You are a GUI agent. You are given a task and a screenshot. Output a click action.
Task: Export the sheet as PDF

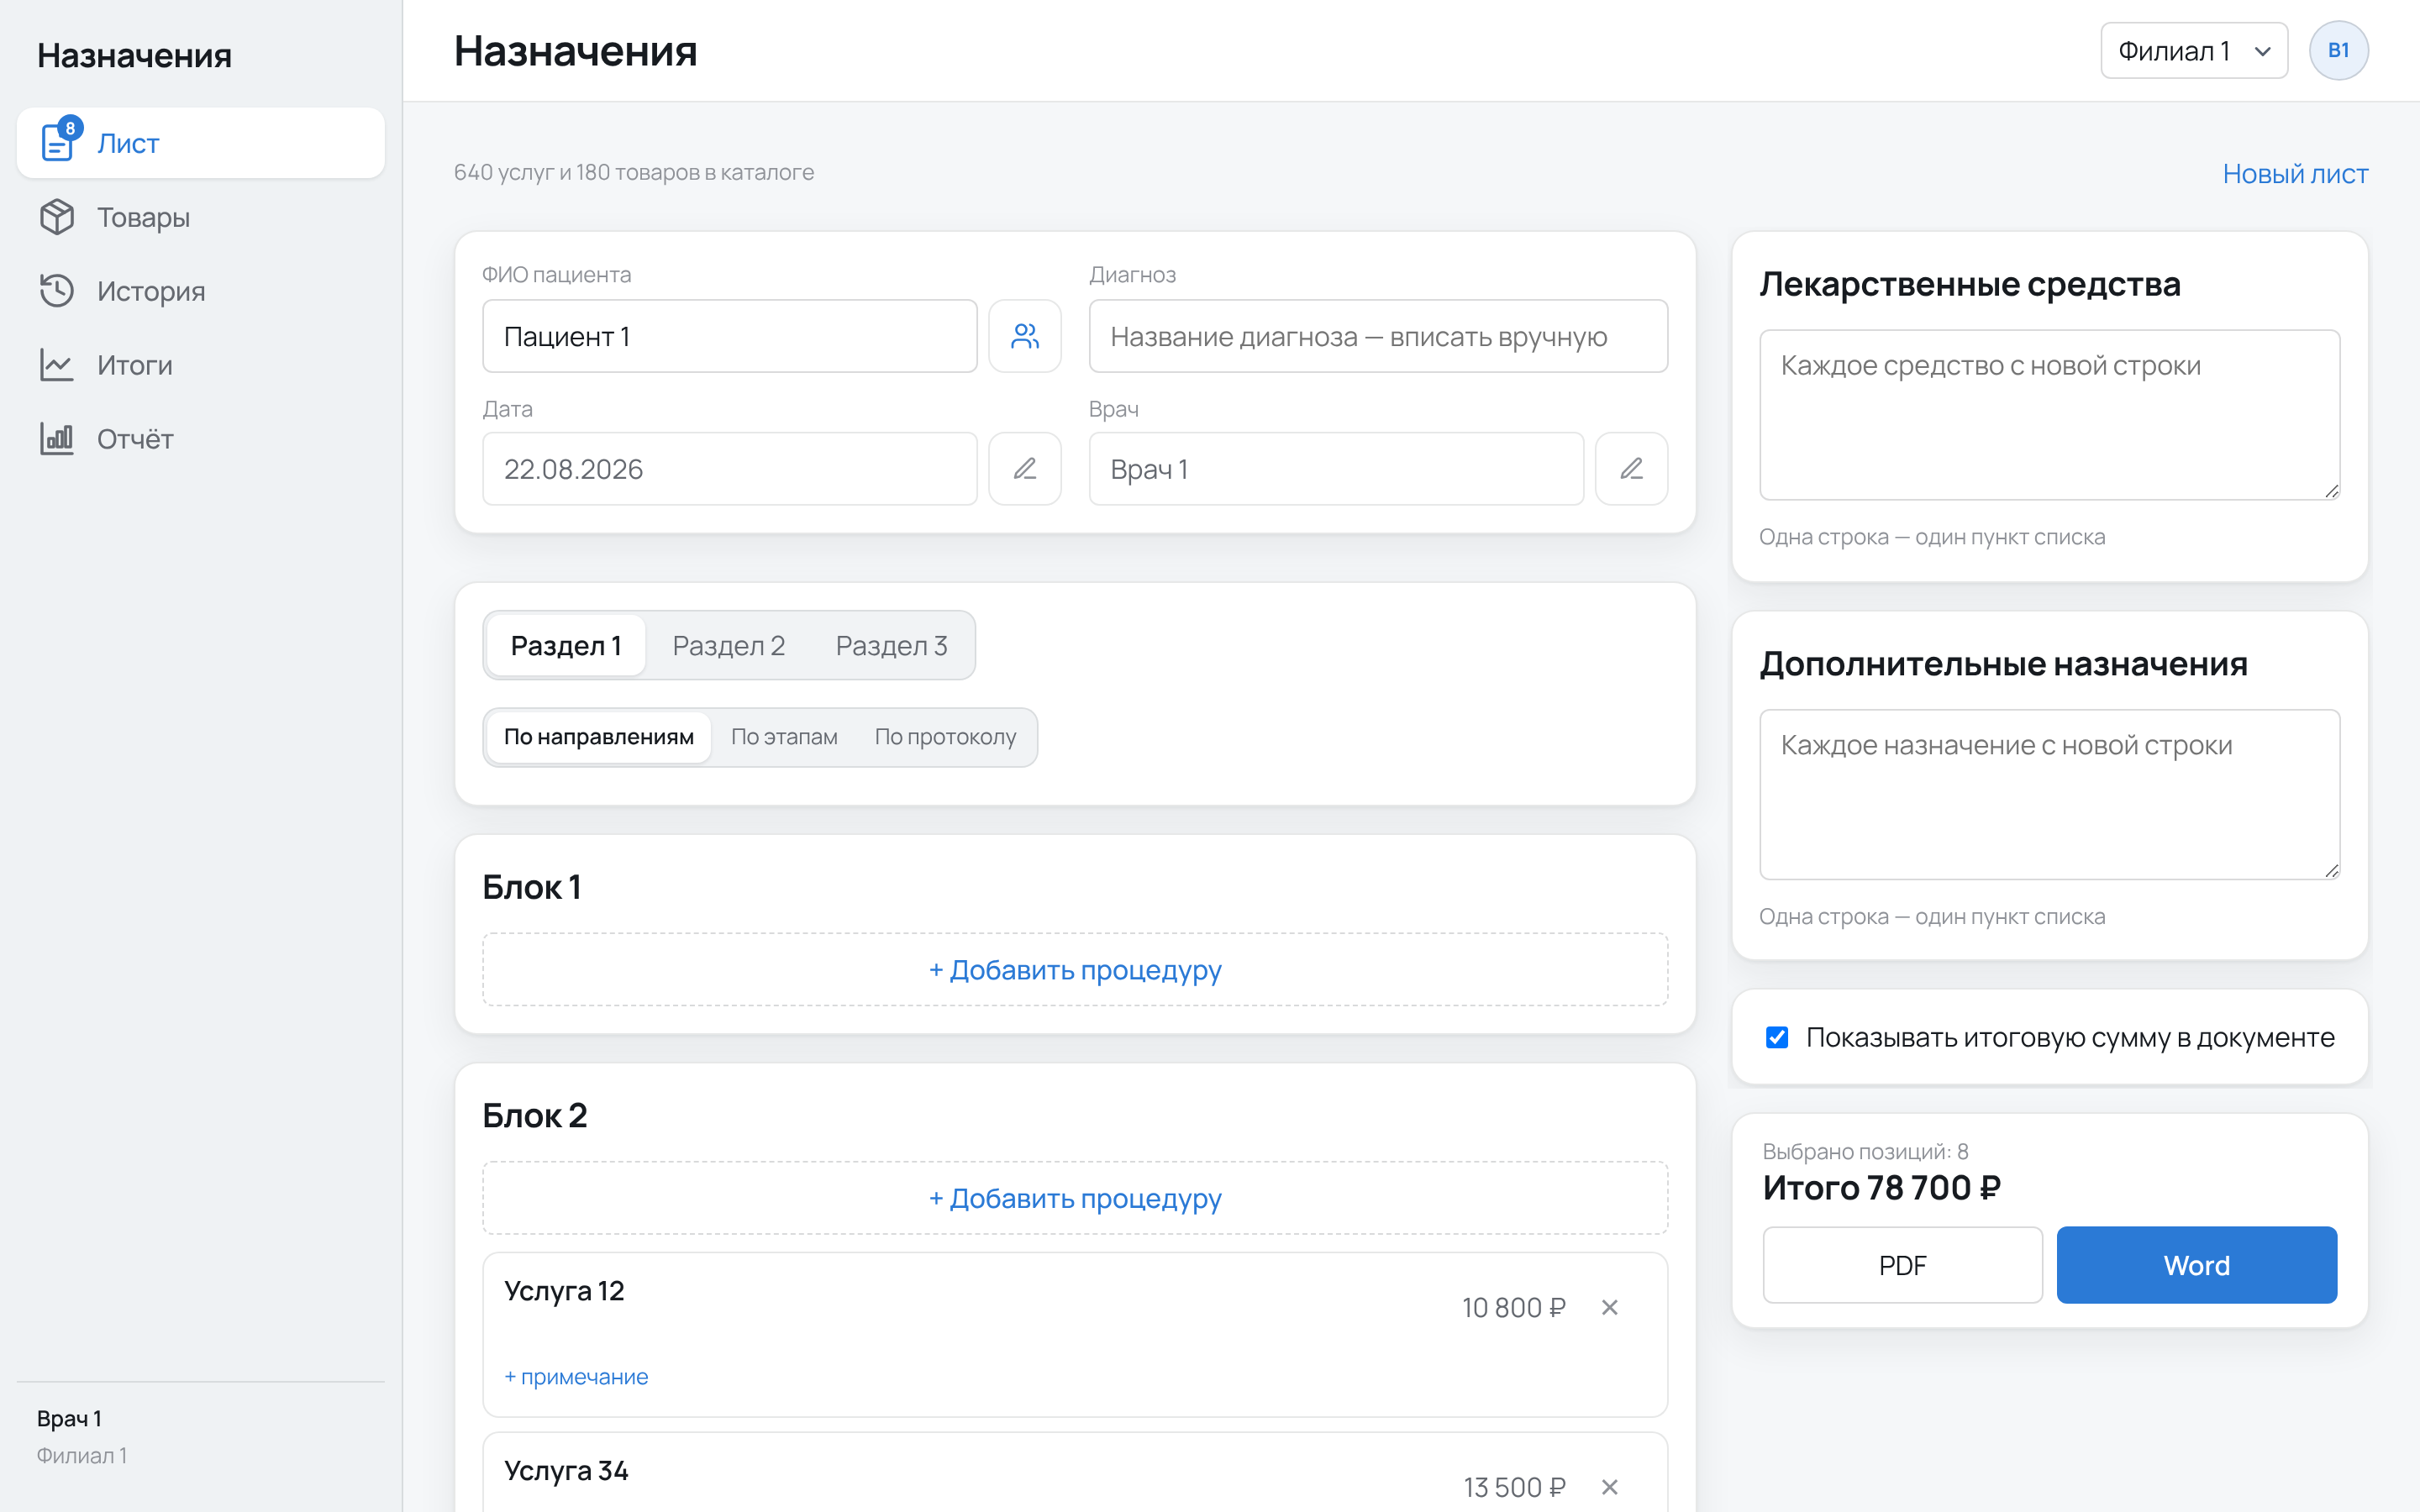pyautogui.click(x=1902, y=1265)
